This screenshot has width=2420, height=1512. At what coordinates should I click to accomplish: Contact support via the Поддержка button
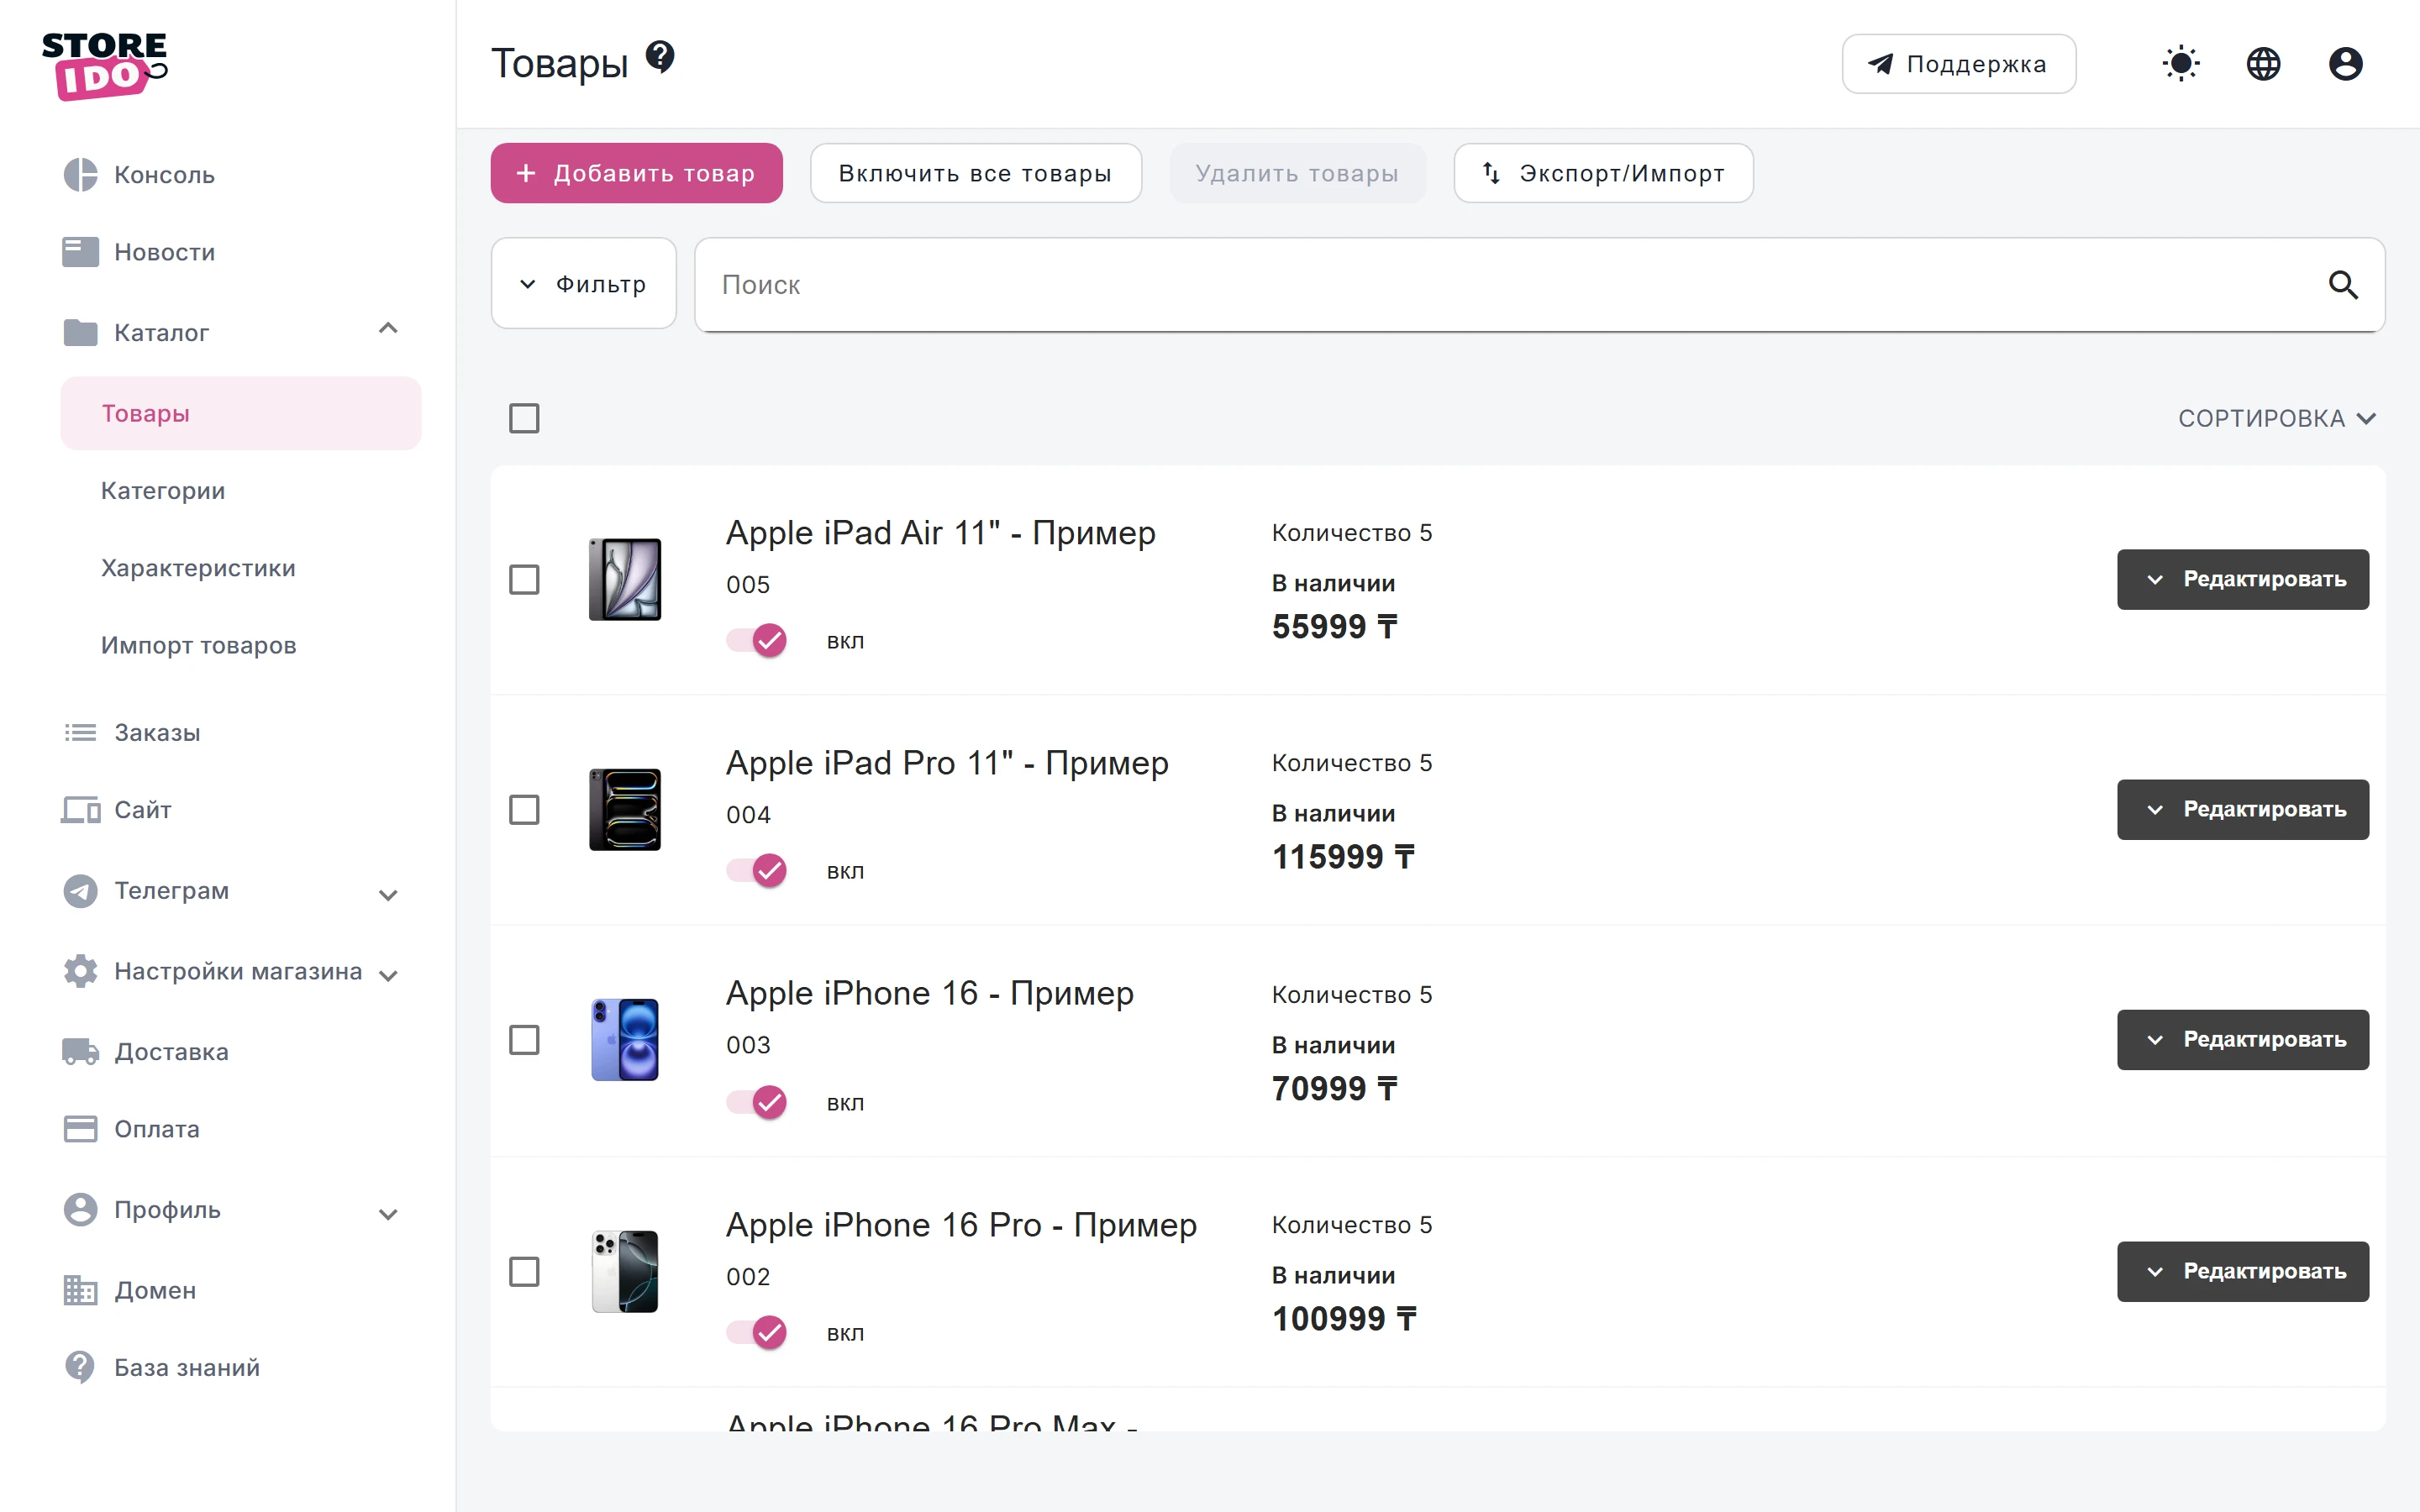point(1959,64)
